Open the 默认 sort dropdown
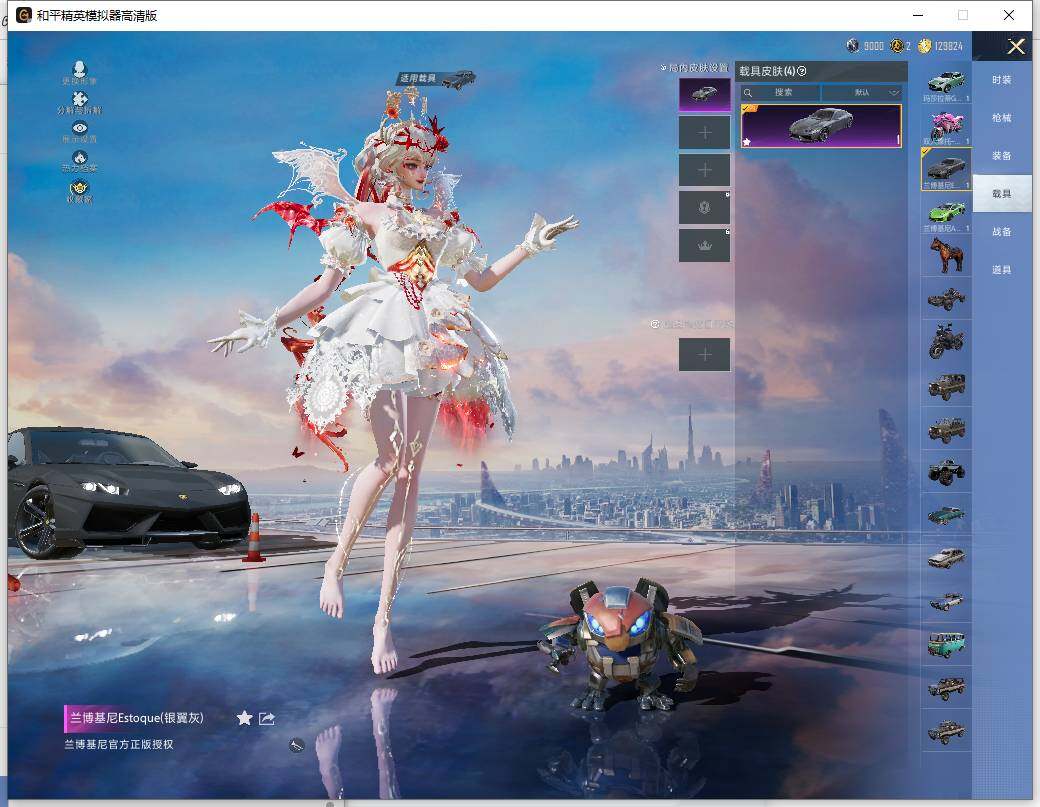1040x807 pixels. tap(861, 92)
